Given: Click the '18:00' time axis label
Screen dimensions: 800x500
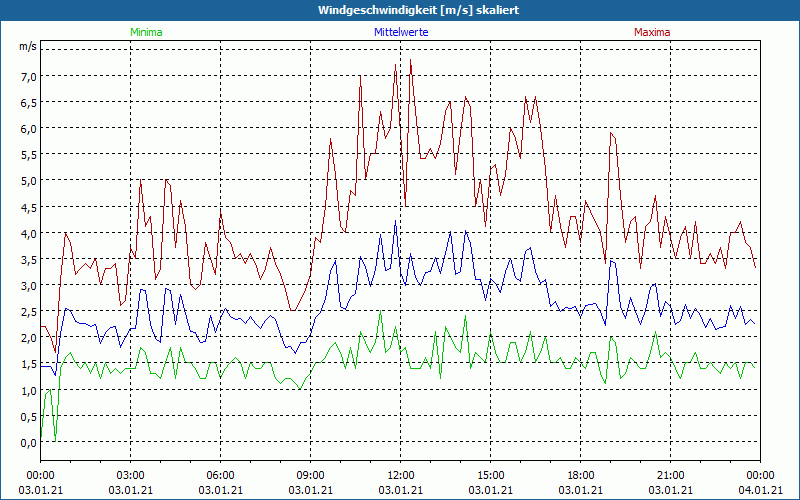Looking at the screenshot, I should pos(581,476).
